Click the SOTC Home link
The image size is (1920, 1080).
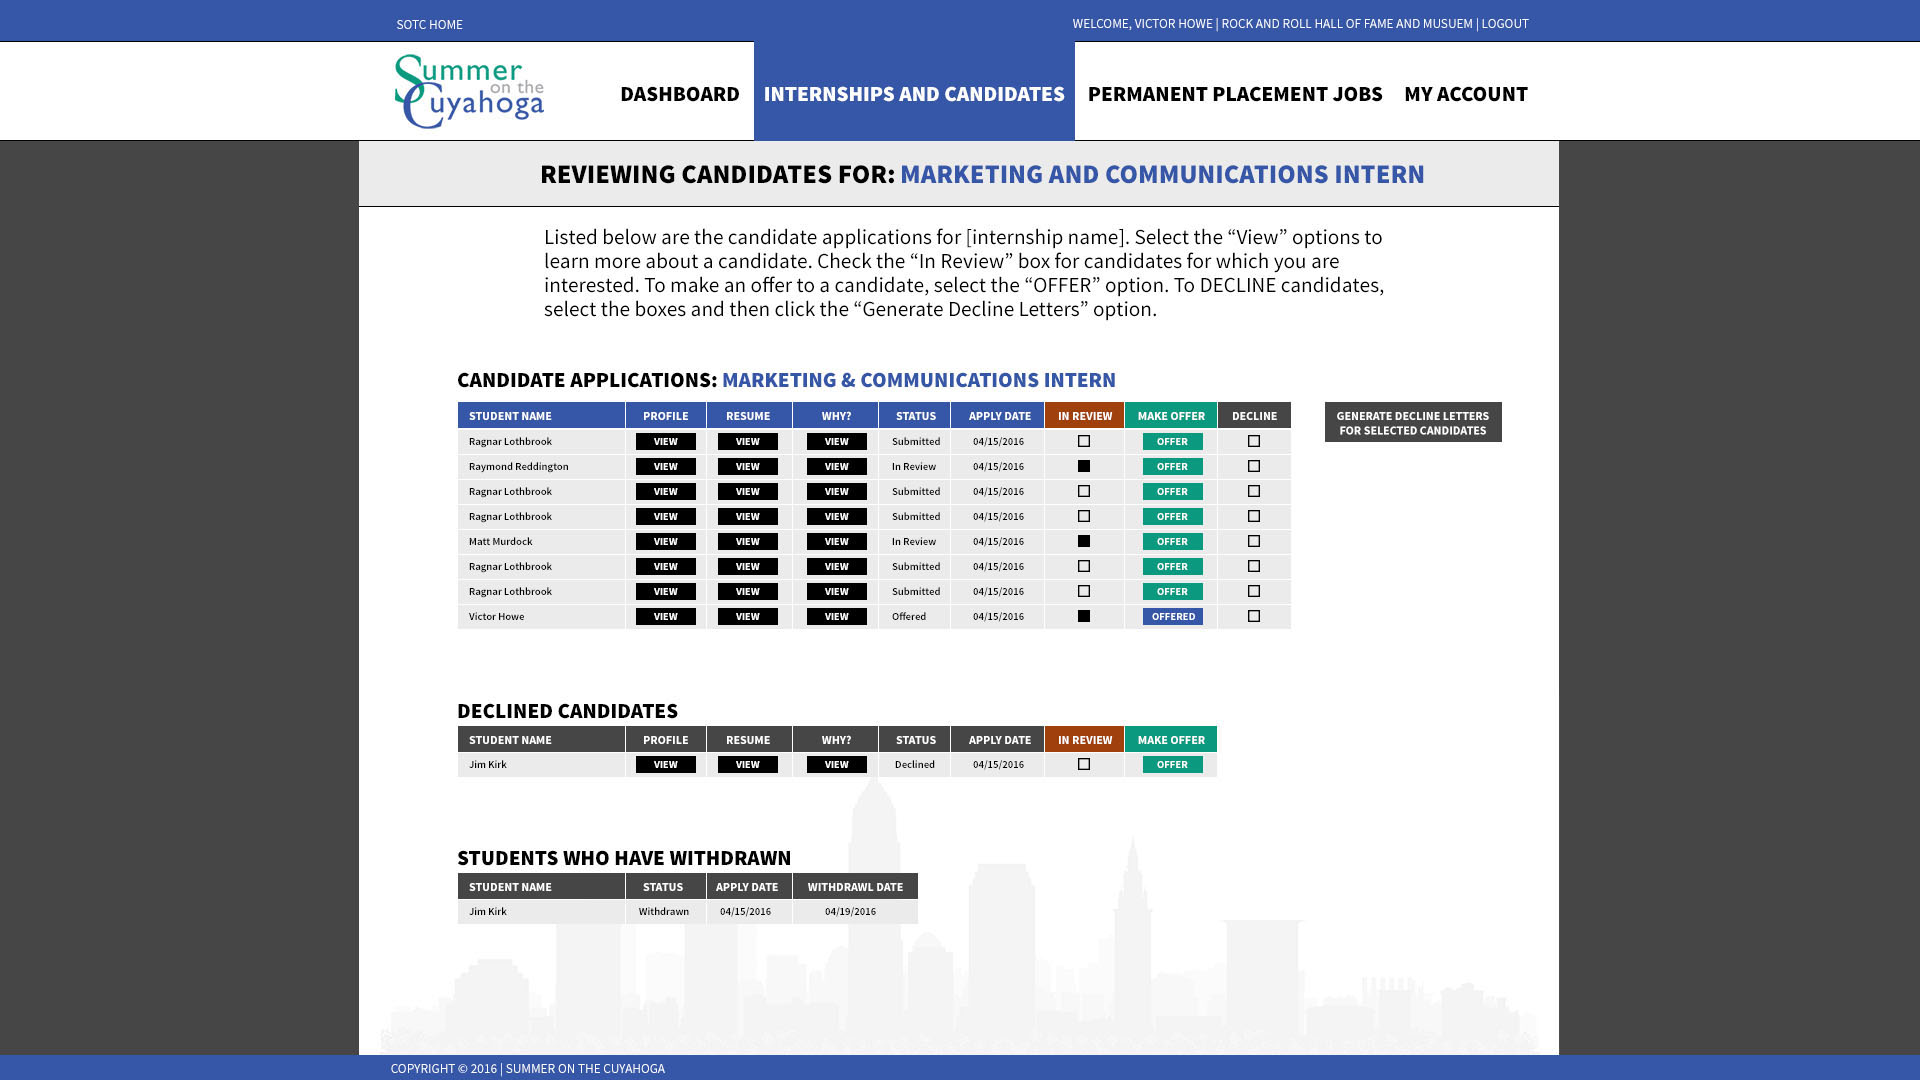pyautogui.click(x=429, y=24)
